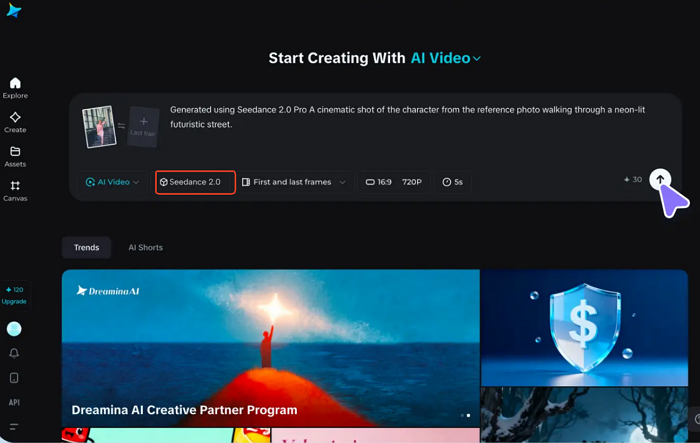Screen dimensions: 700x443
Task: Open notifications bell icon
Action: (x=14, y=353)
